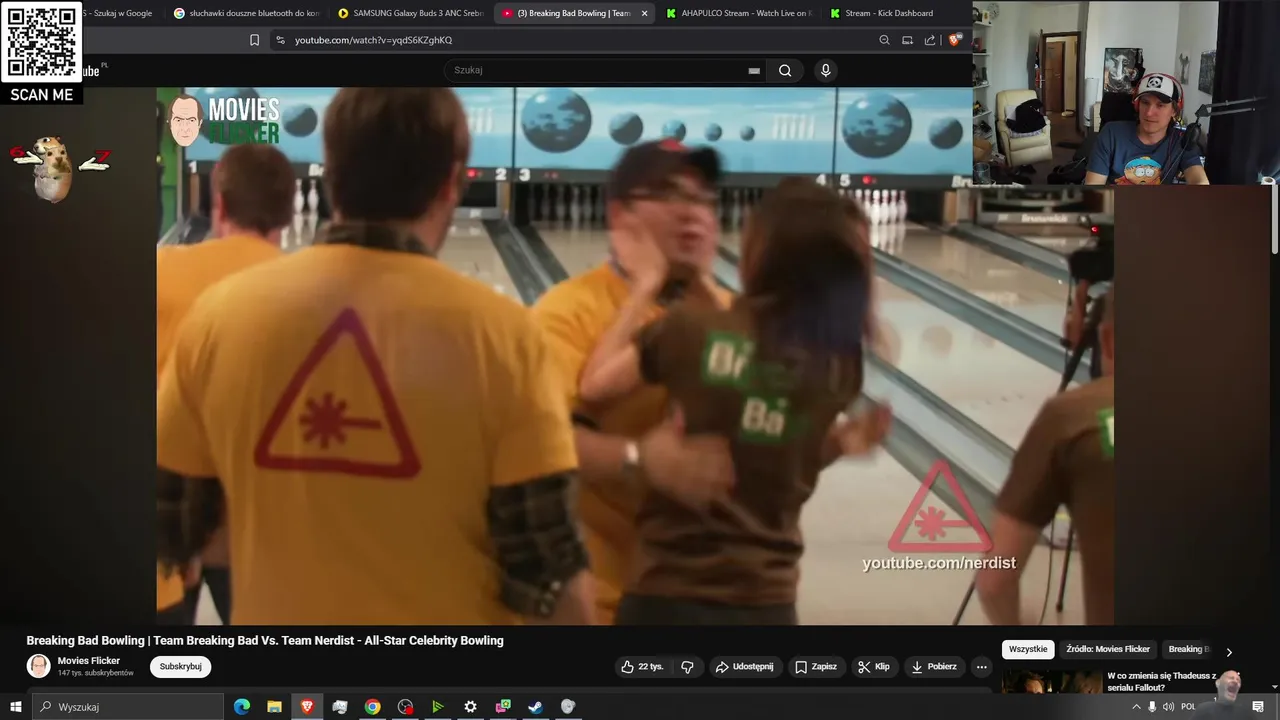Open Steam from taskbar
Image resolution: width=1280 pixels, height=720 pixels.
[x=535, y=707]
